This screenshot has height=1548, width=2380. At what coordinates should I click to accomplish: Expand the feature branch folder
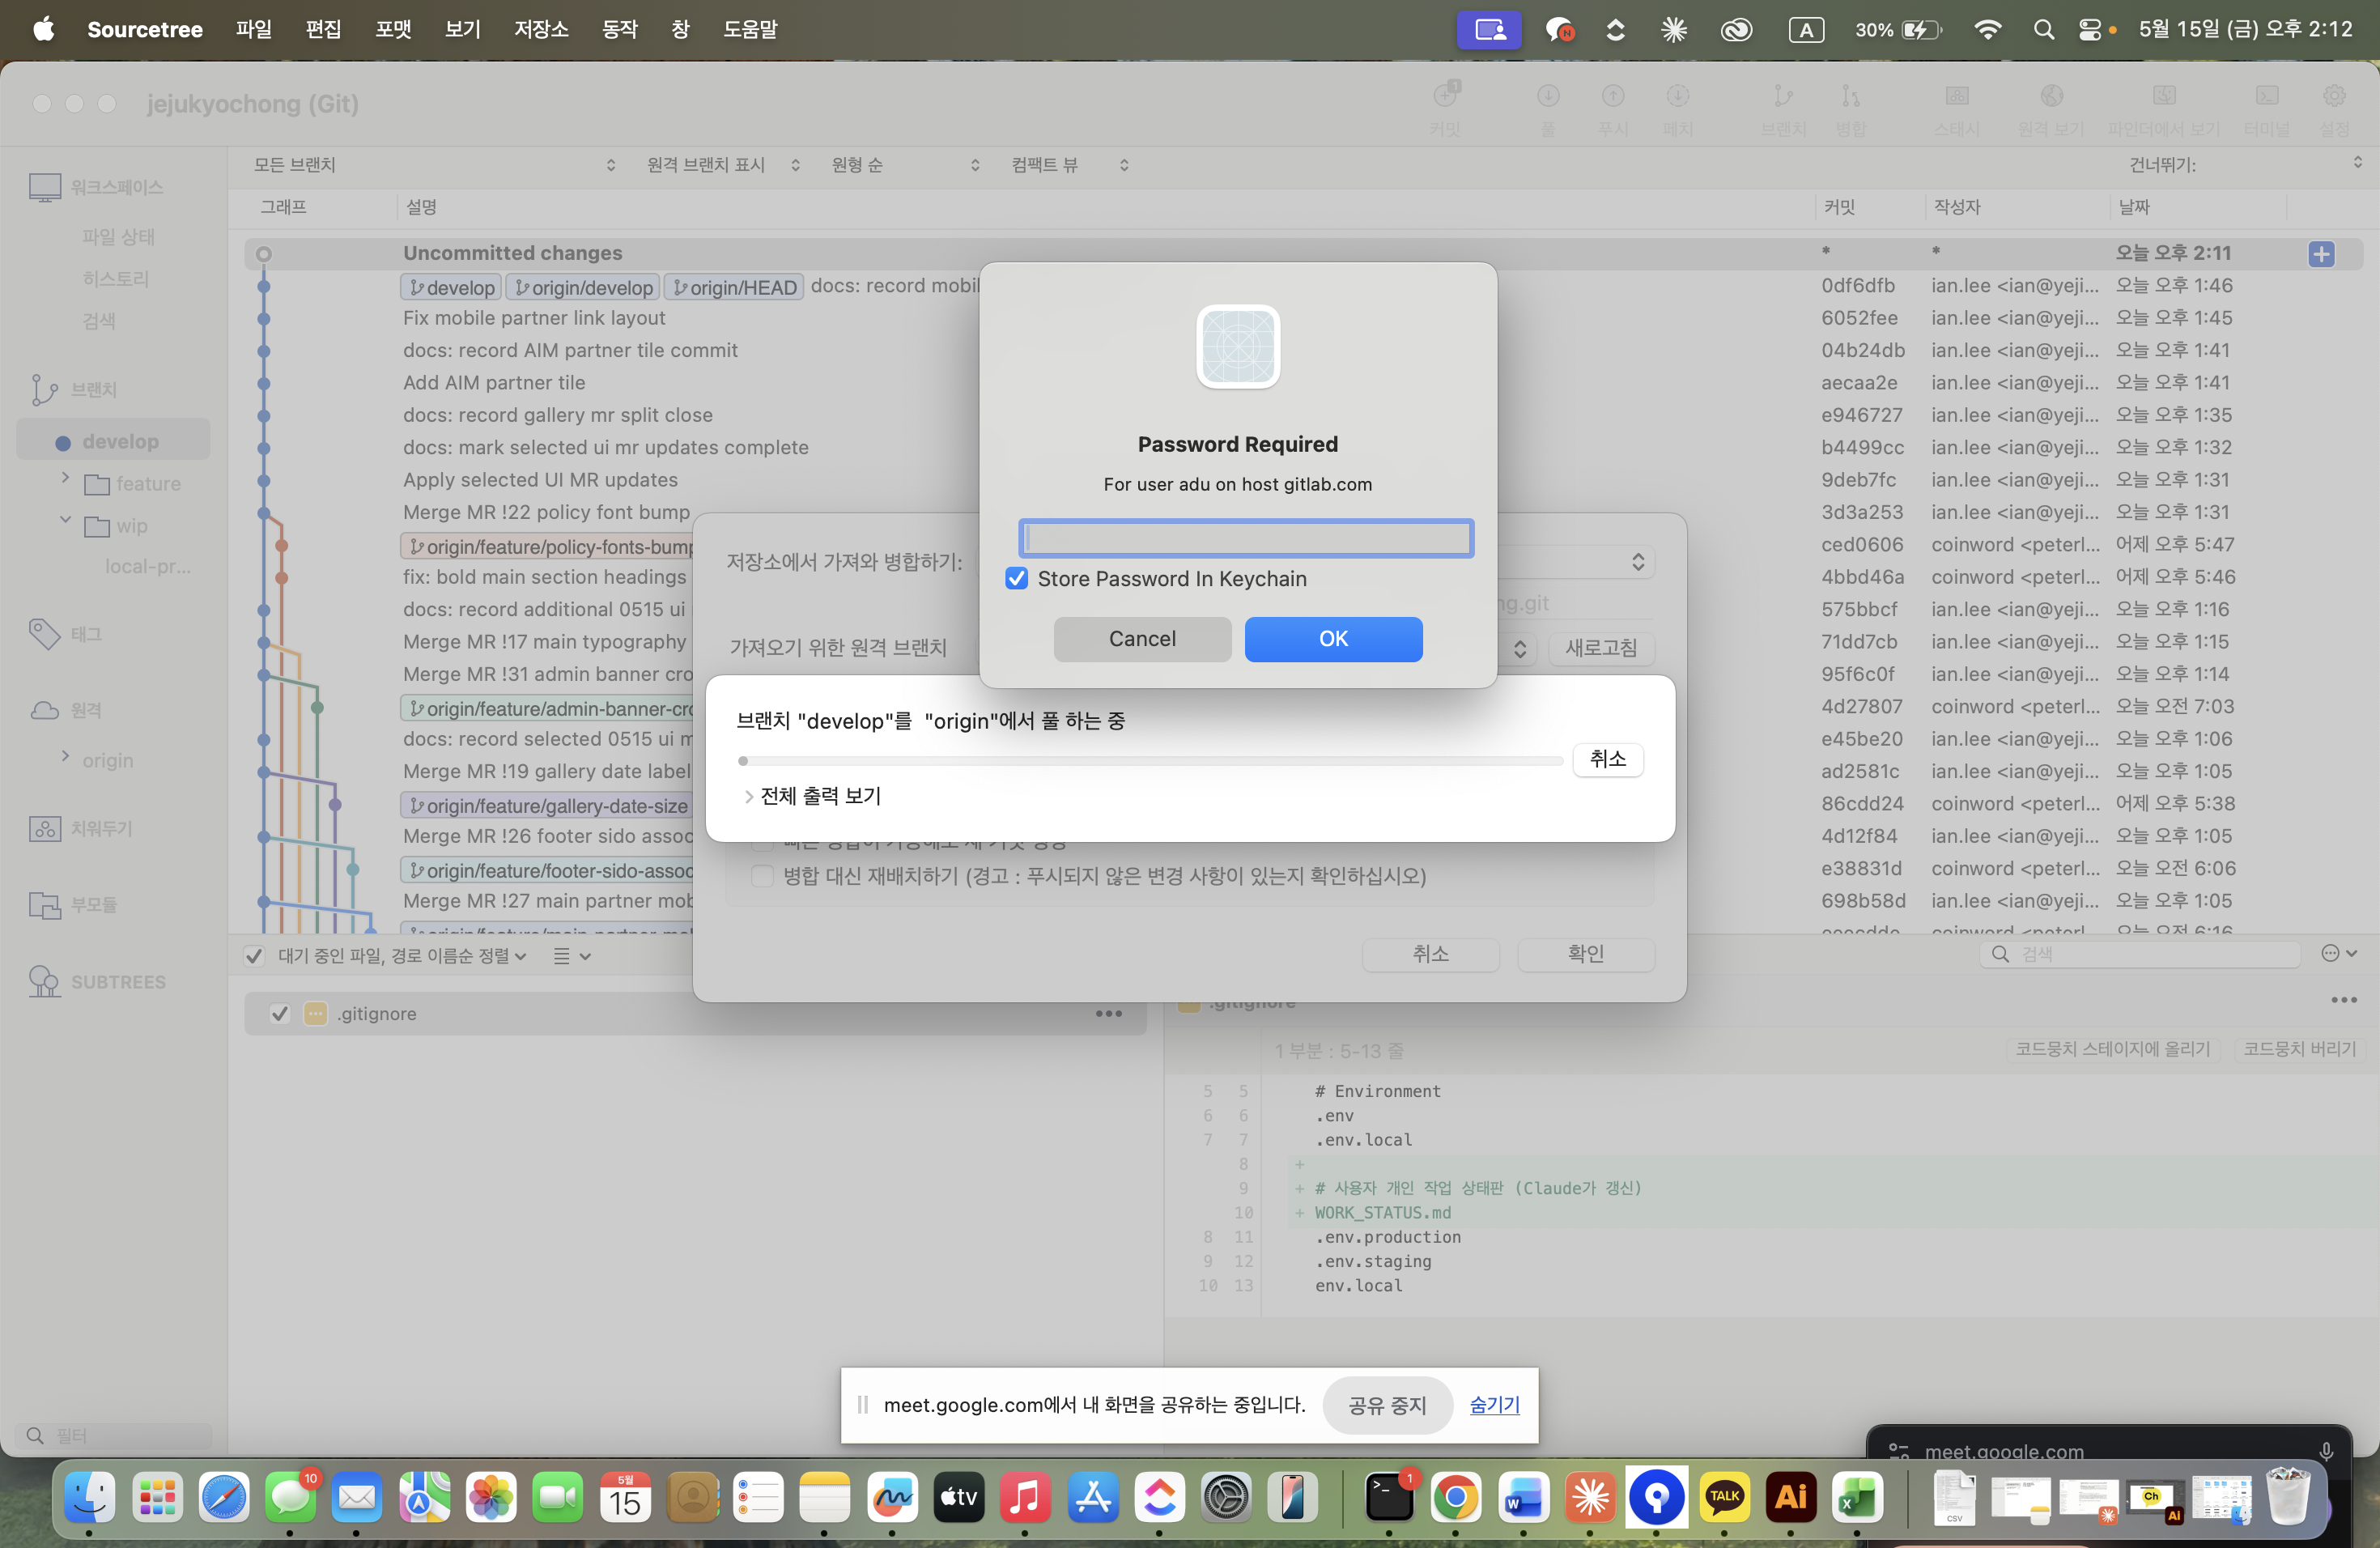[x=65, y=478]
